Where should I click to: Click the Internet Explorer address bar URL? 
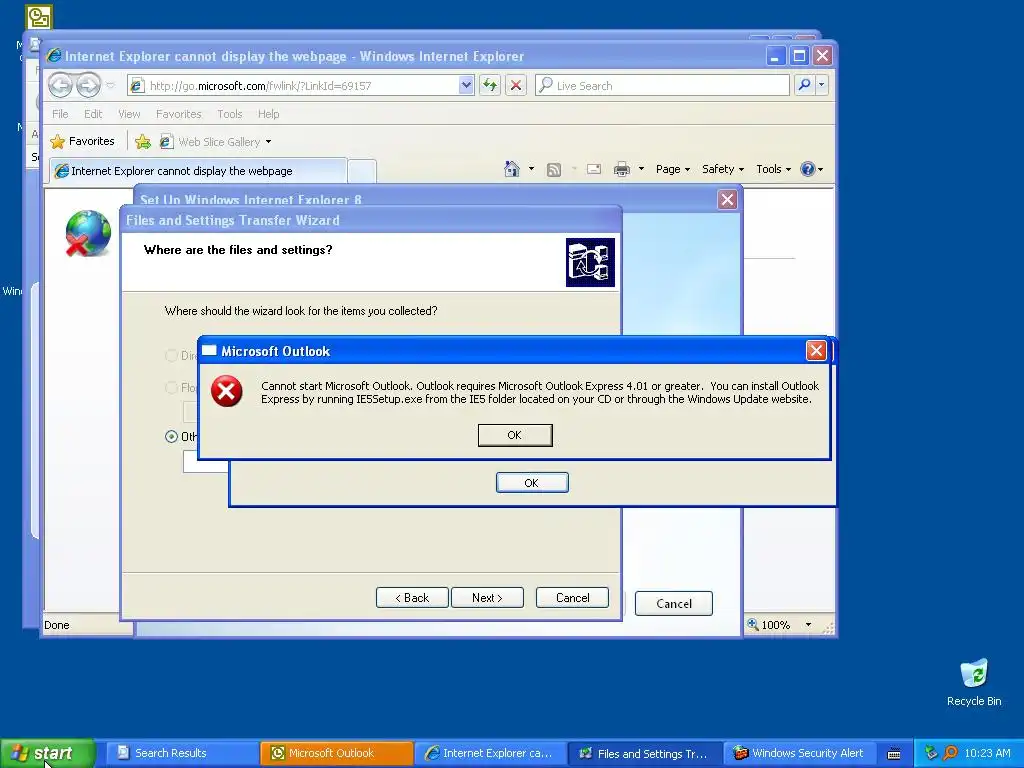pyautogui.click(x=260, y=86)
